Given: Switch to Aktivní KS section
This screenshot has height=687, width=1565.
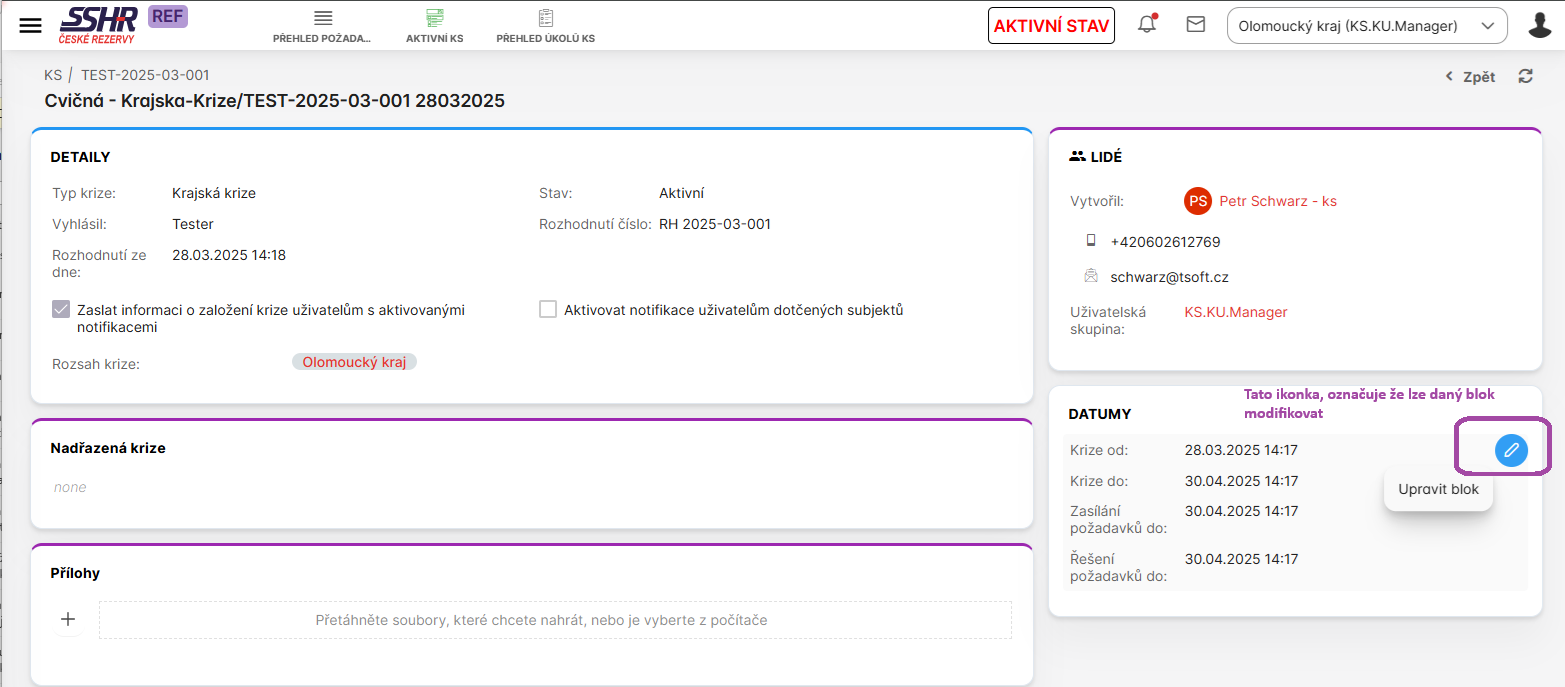Looking at the screenshot, I should pyautogui.click(x=434, y=27).
